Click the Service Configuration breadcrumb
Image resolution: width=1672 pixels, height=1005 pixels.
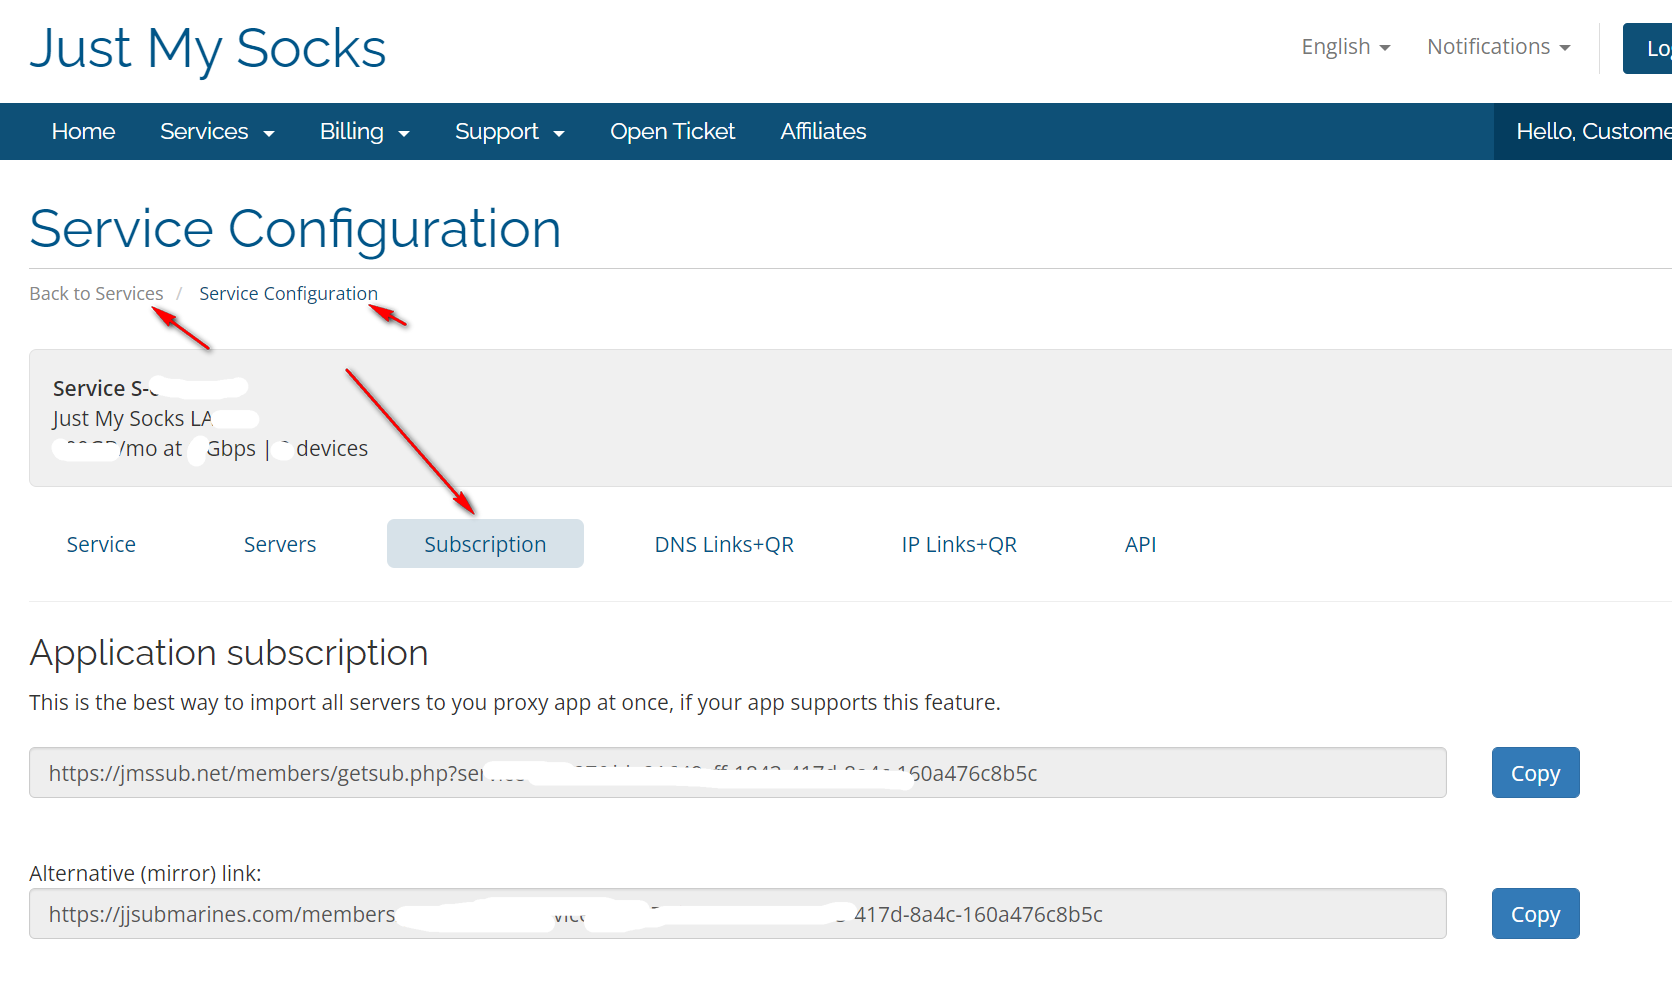pos(288,294)
